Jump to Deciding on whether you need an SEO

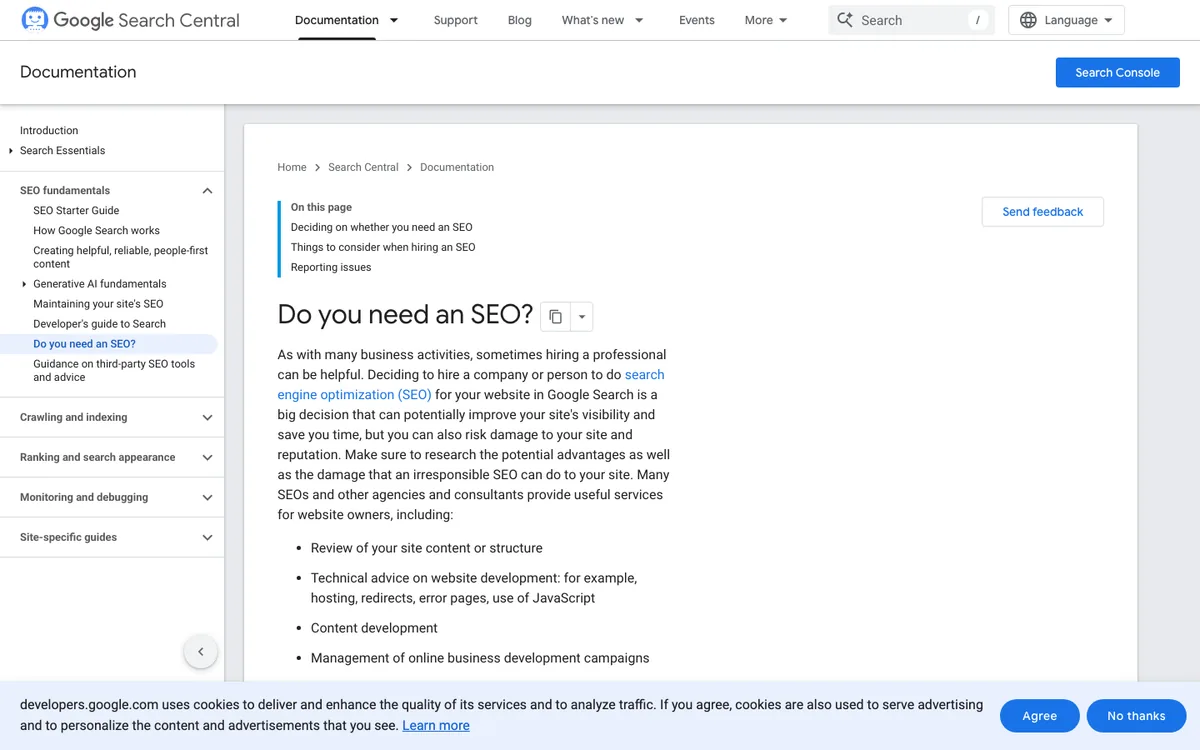382,227
